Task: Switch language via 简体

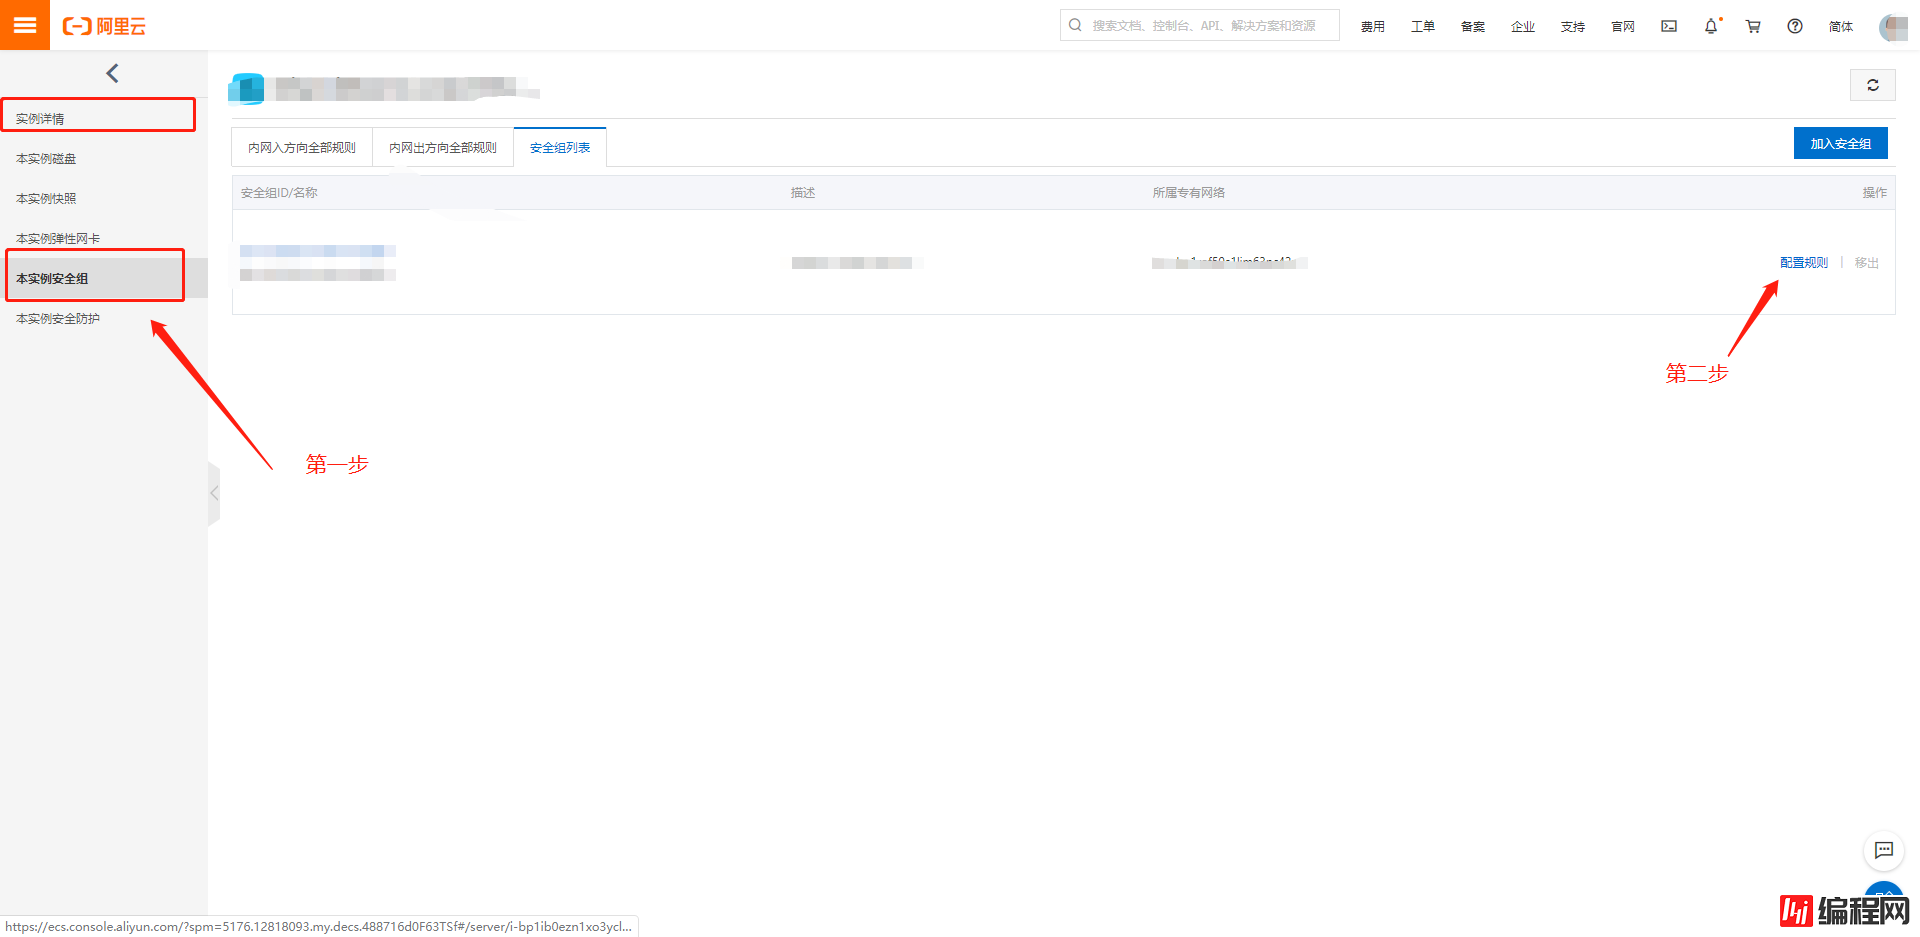Action: coord(1840,26)
